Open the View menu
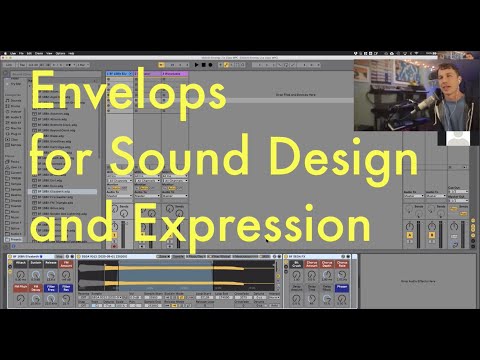The width and height of the screenshot is (480, 360). (49, 53)
